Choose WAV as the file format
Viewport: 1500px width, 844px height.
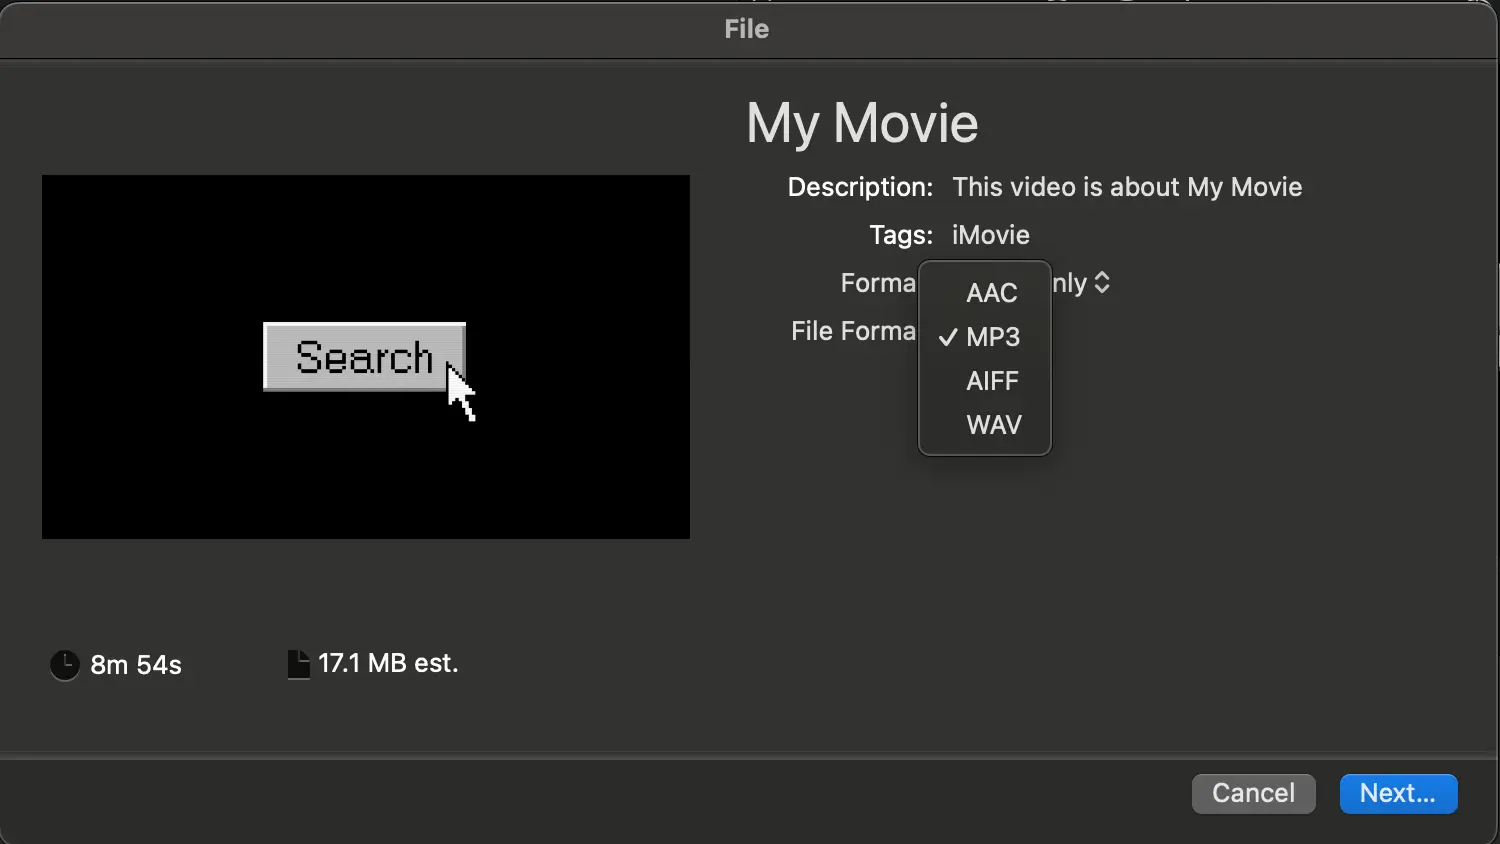[x=993, y=424]
